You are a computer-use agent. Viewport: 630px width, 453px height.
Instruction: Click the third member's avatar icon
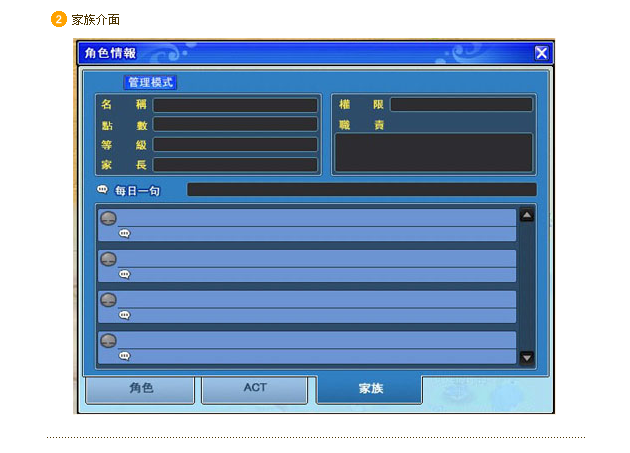(109, 300)
